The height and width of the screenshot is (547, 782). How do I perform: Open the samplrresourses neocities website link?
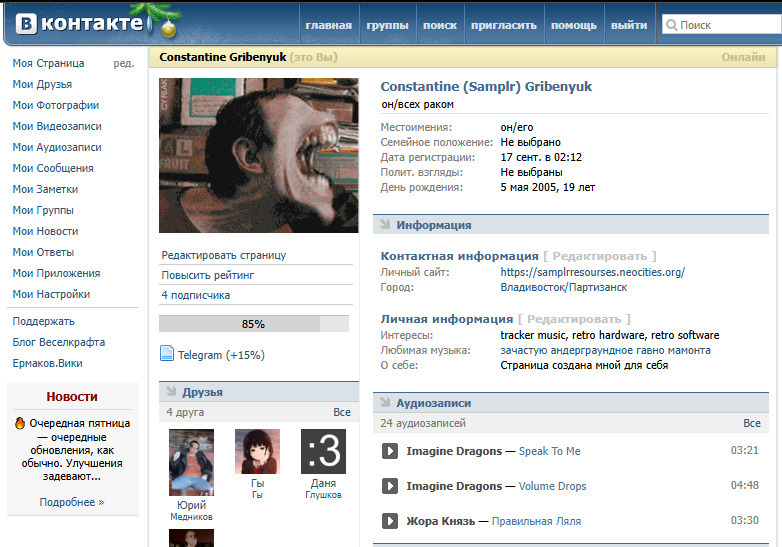point(592,272)
